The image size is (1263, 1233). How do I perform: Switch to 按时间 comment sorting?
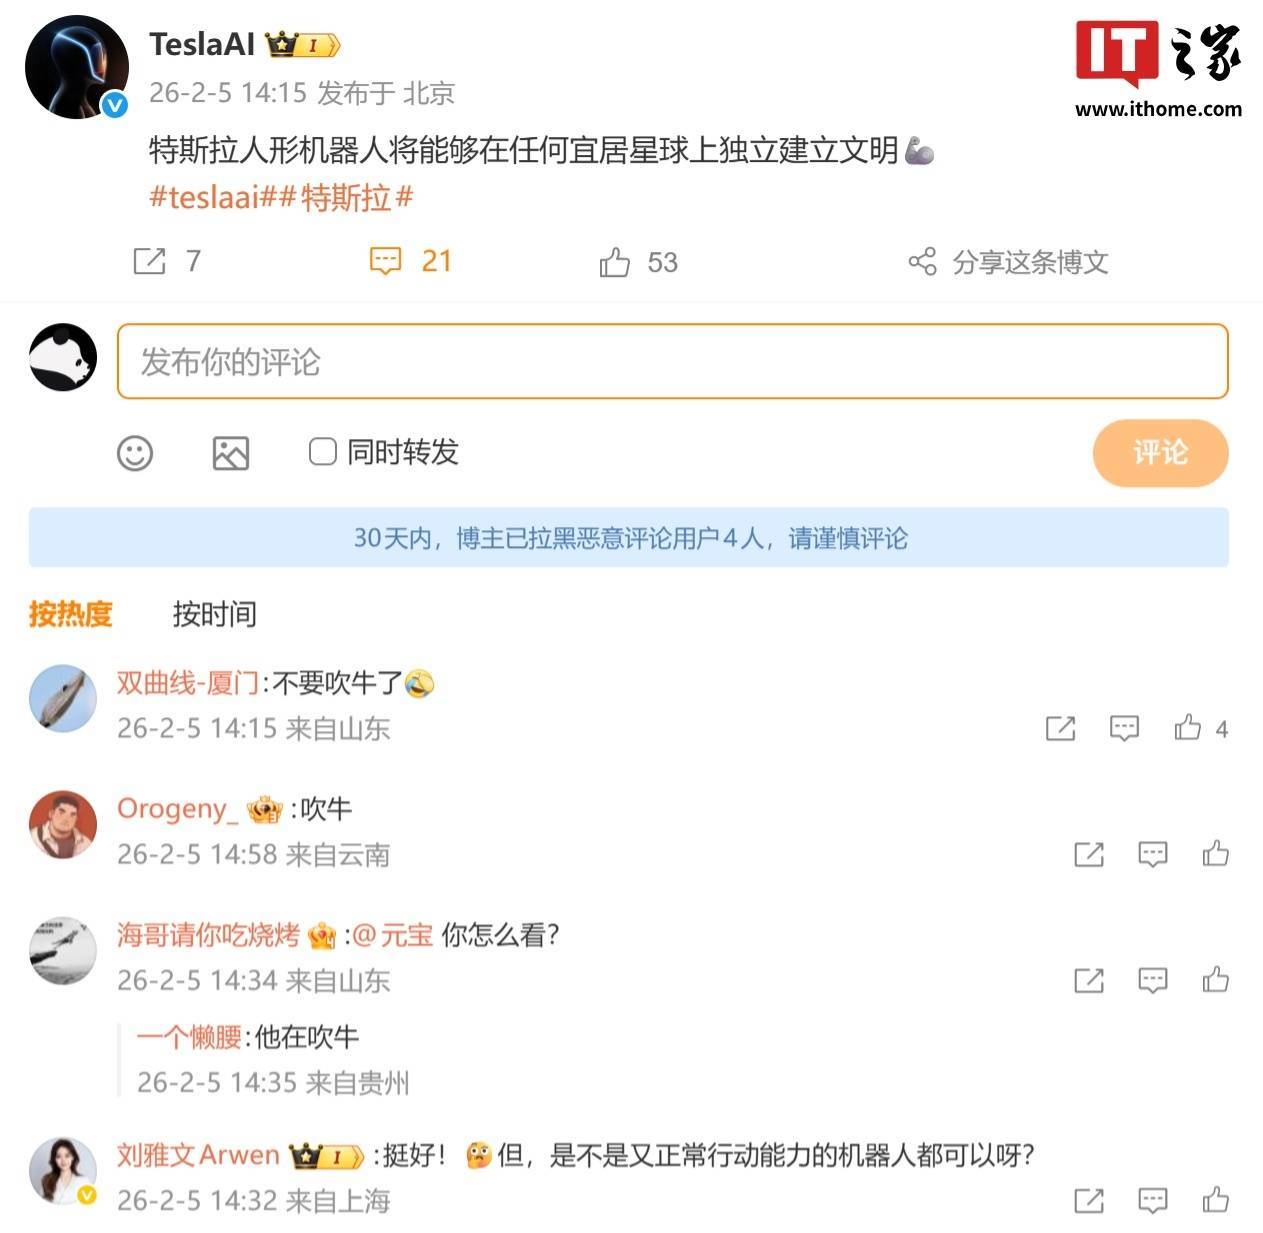click(x=215, y=613)
